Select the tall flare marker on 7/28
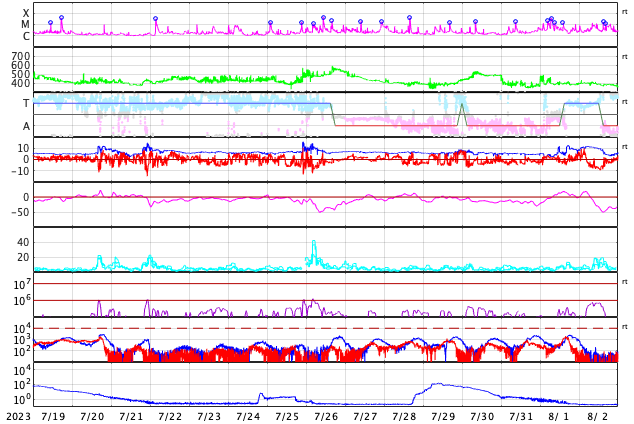 click(x=410, y=18)
